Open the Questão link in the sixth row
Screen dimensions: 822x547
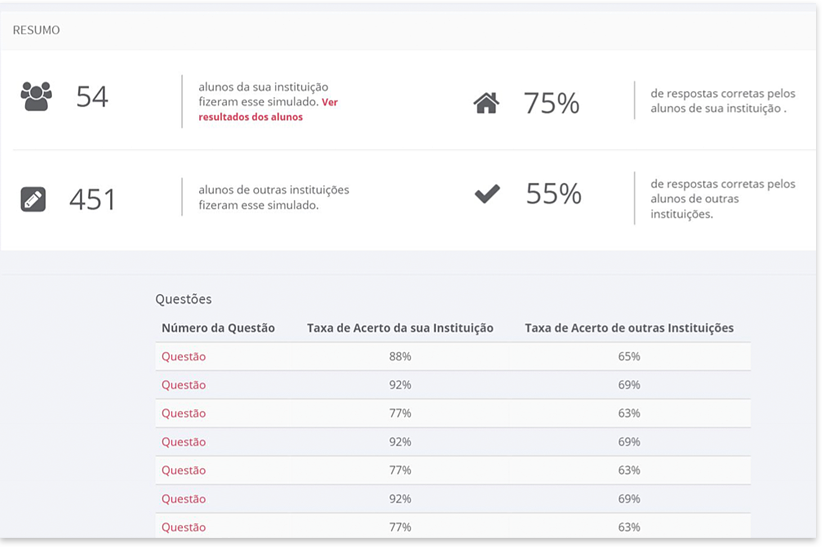183,499
